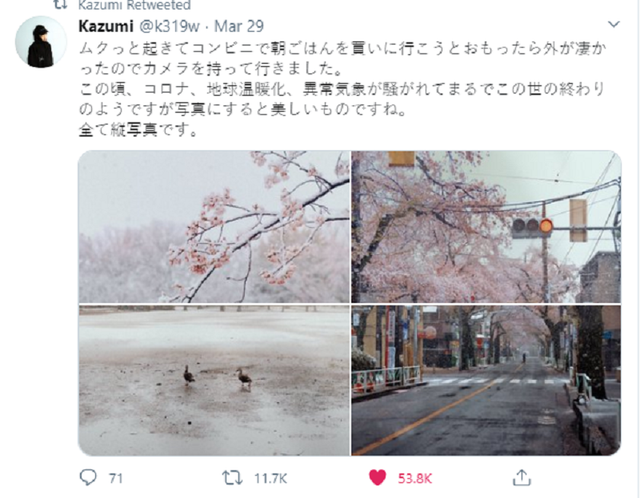Viewport: 640px width, 498px height.
Task: Click the retweet arrows icon
Action: click(232, 477)
